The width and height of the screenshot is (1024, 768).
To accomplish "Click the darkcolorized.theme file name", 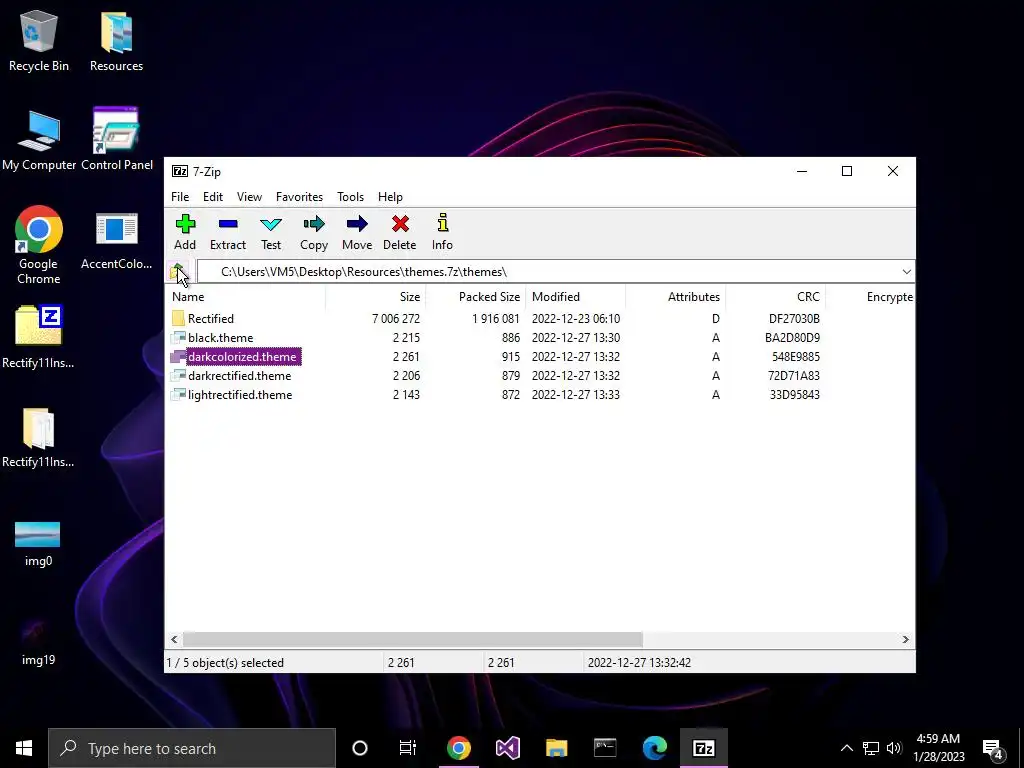I will [242, 357].
